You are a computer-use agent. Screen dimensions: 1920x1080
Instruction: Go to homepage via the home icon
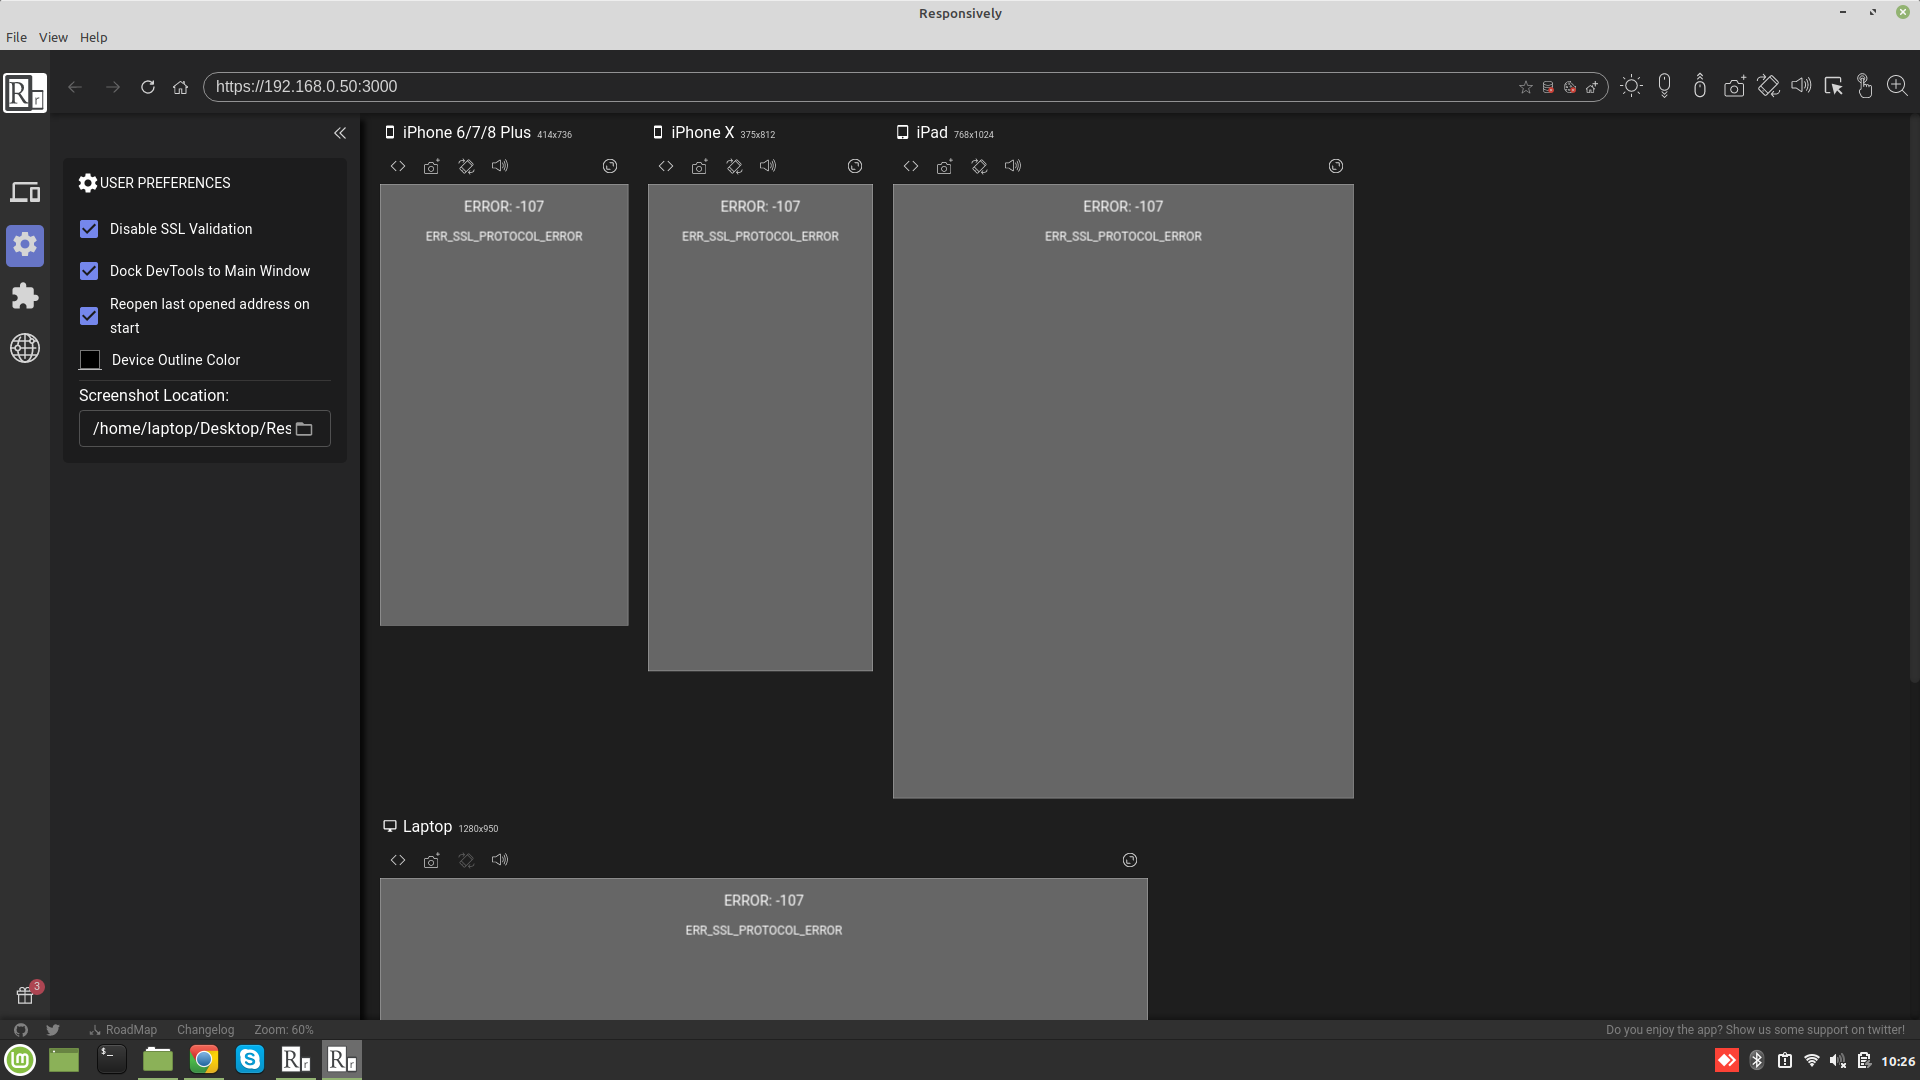(x=180, y=87)
